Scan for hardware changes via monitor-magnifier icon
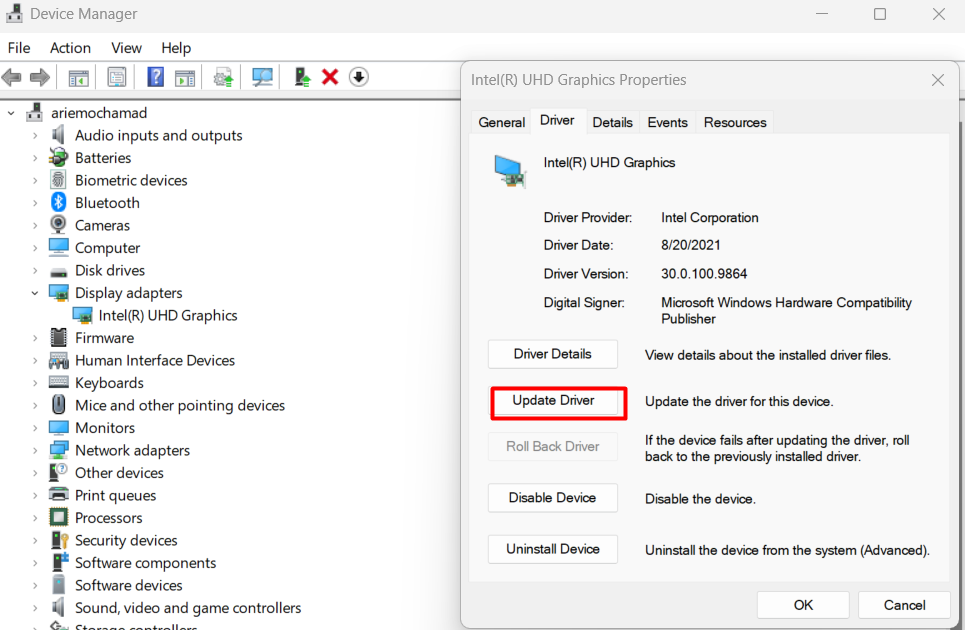This screenshot has width=965, height=630. [262, 78]
